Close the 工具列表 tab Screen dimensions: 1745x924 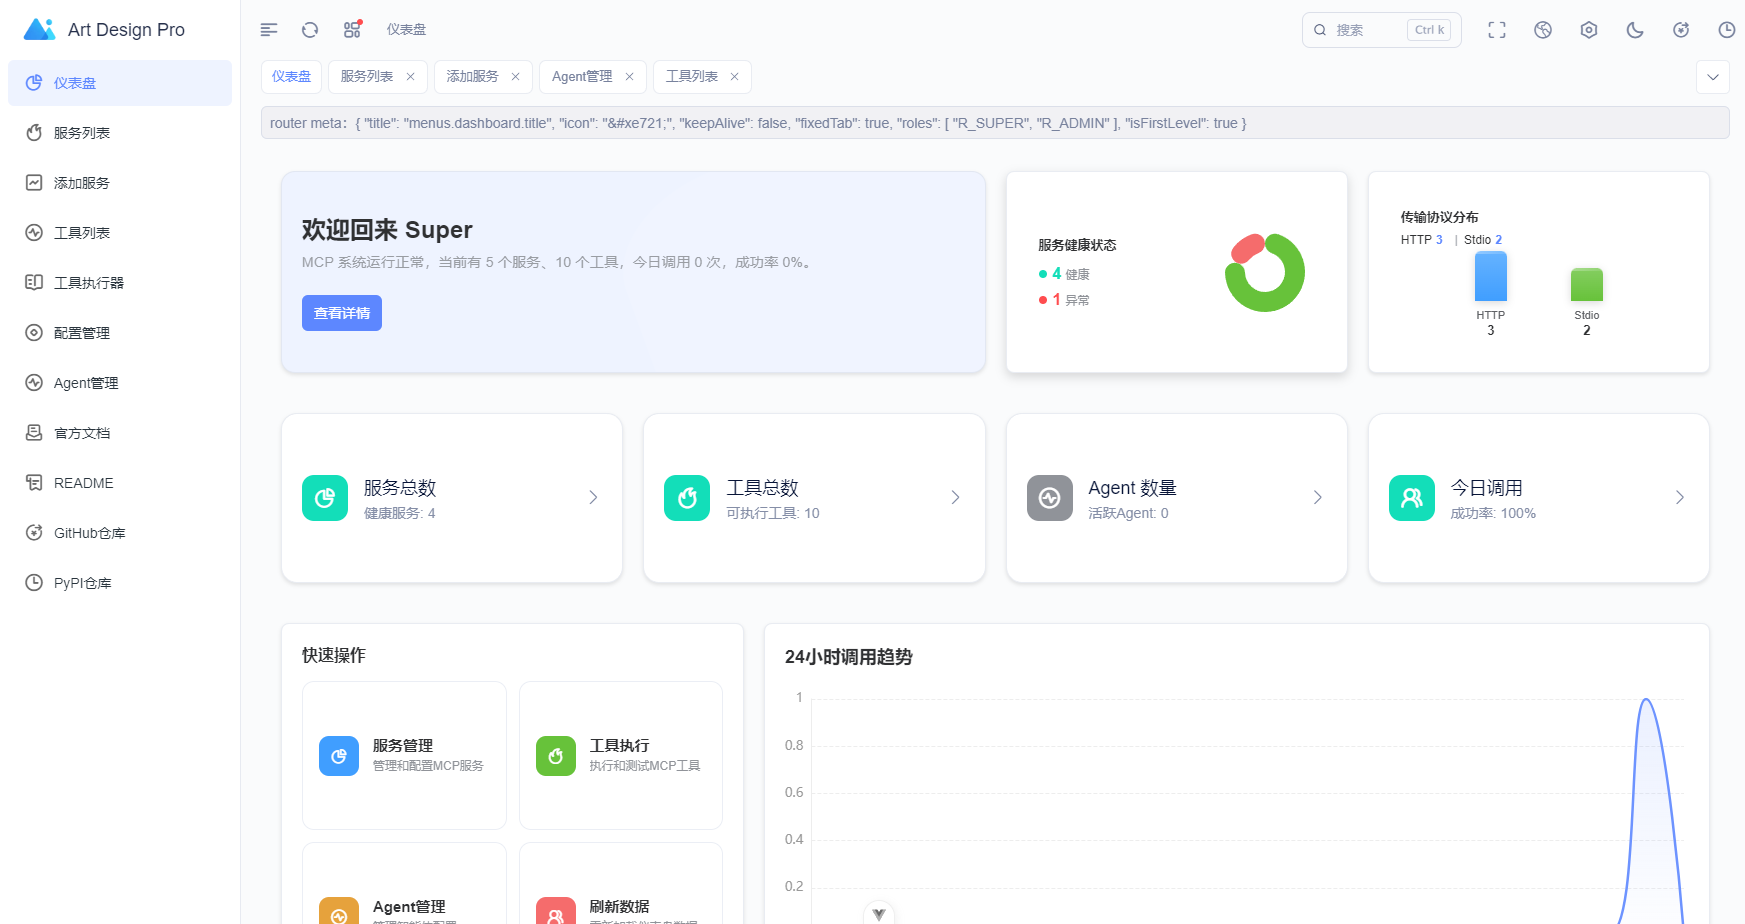click(734, 77)
